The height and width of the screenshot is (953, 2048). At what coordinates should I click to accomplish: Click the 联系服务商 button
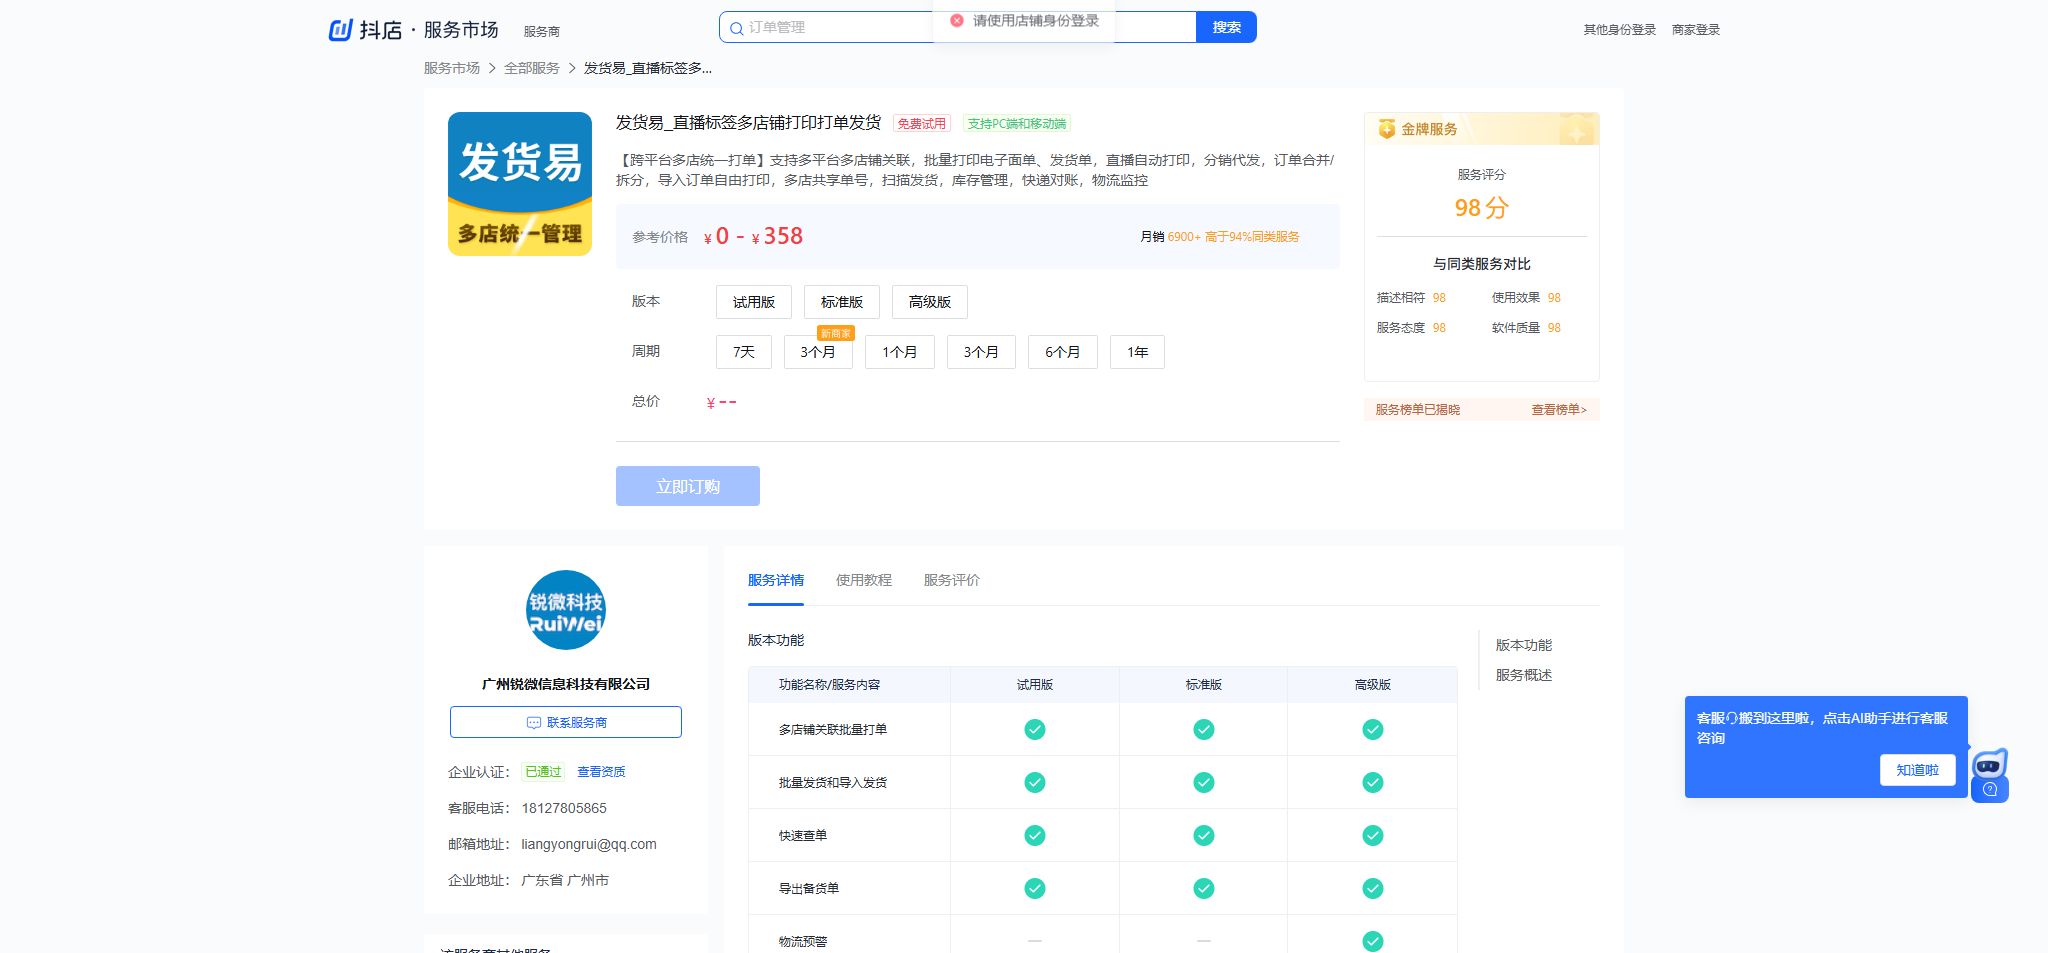click(x=566, y=722)
